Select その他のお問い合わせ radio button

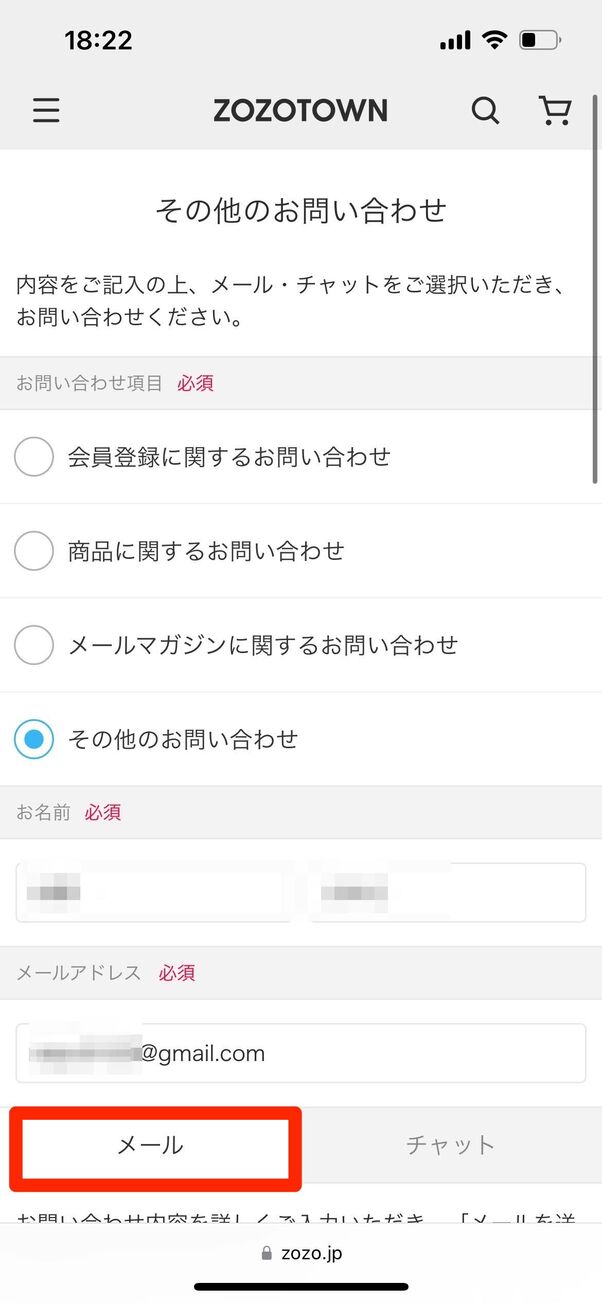pos(34,740)
